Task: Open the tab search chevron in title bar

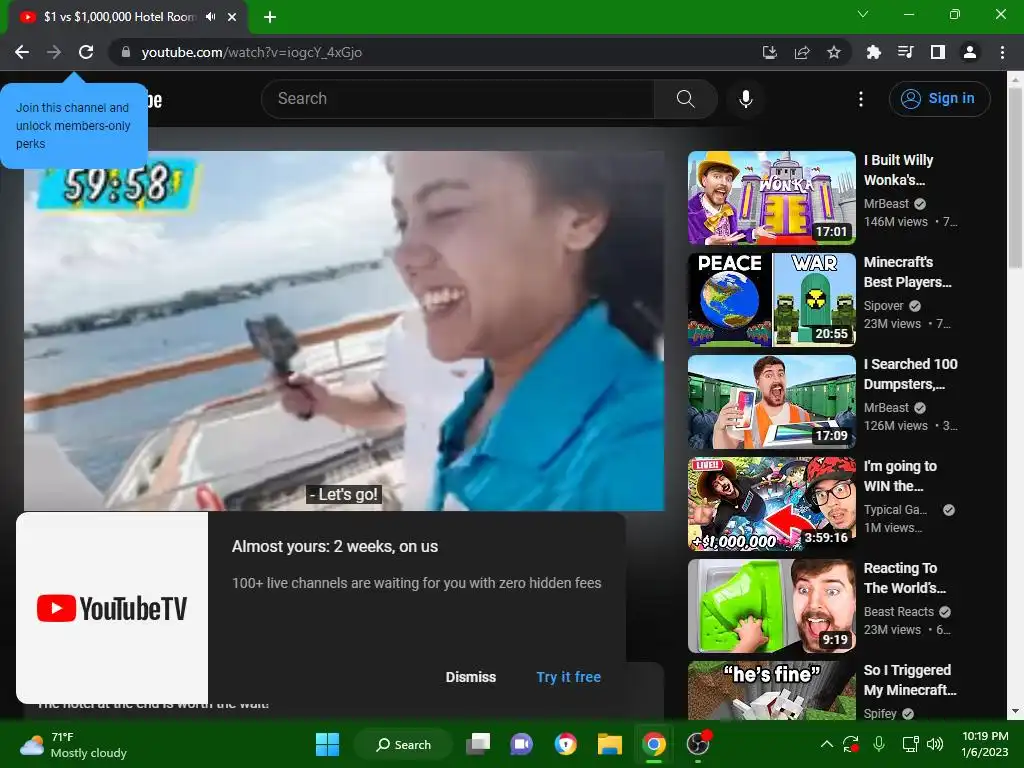Action: [863, 14]
